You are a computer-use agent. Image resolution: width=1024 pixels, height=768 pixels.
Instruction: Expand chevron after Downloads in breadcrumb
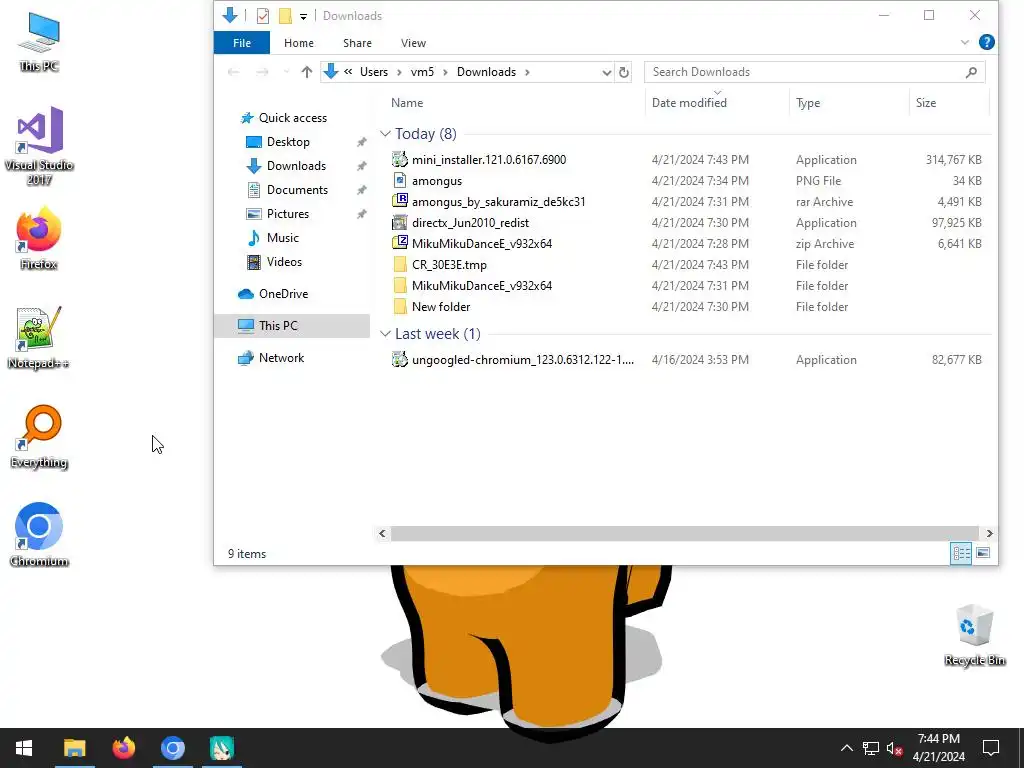(x=527, y=72)
